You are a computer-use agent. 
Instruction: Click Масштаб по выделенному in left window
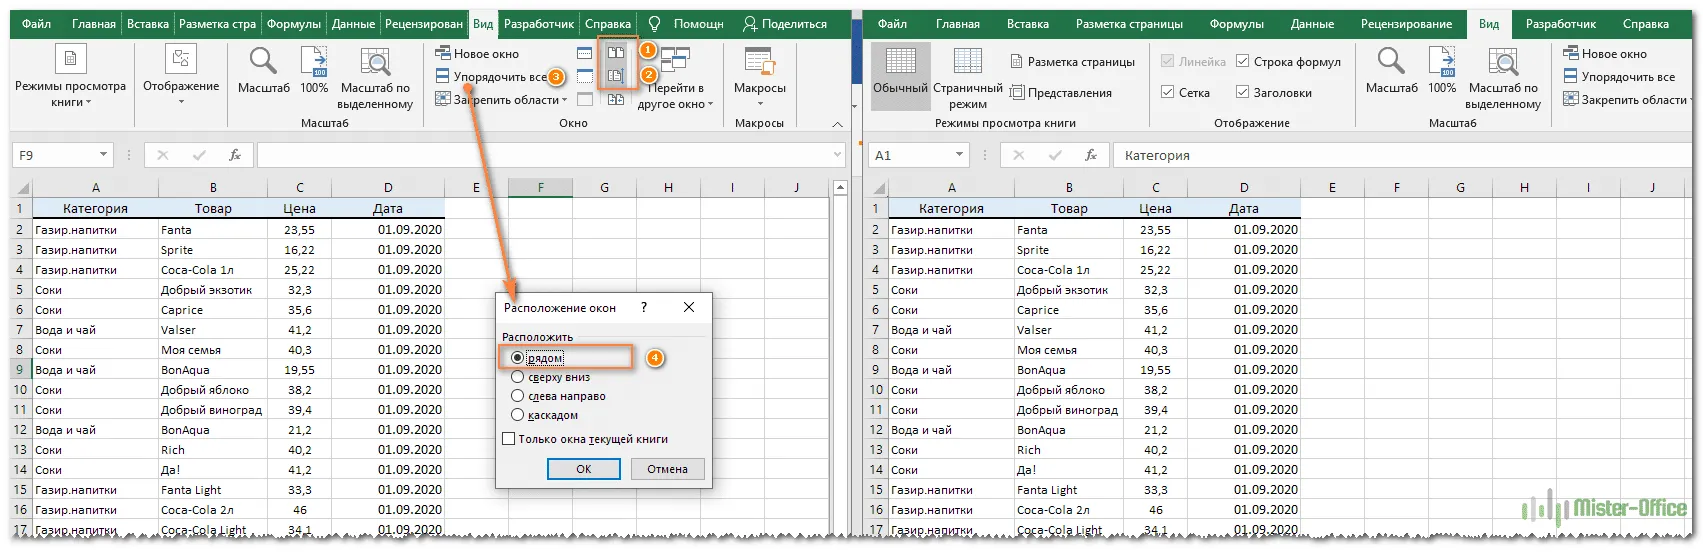(375, 78)
